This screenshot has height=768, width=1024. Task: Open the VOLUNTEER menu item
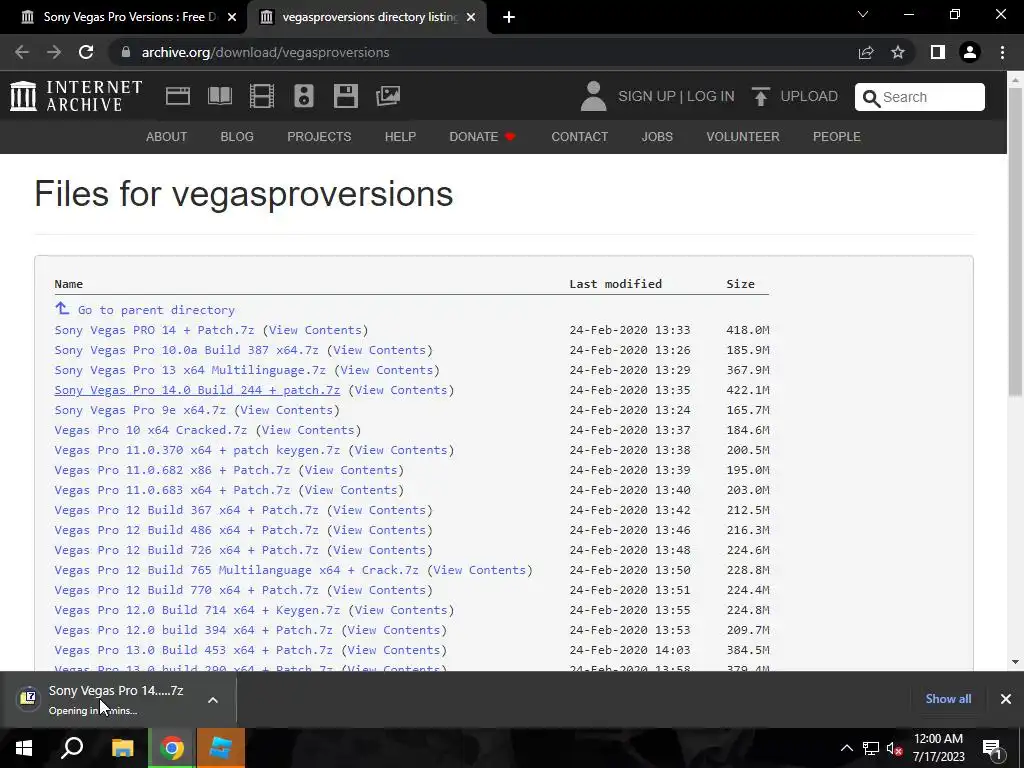tap(743, 136)
